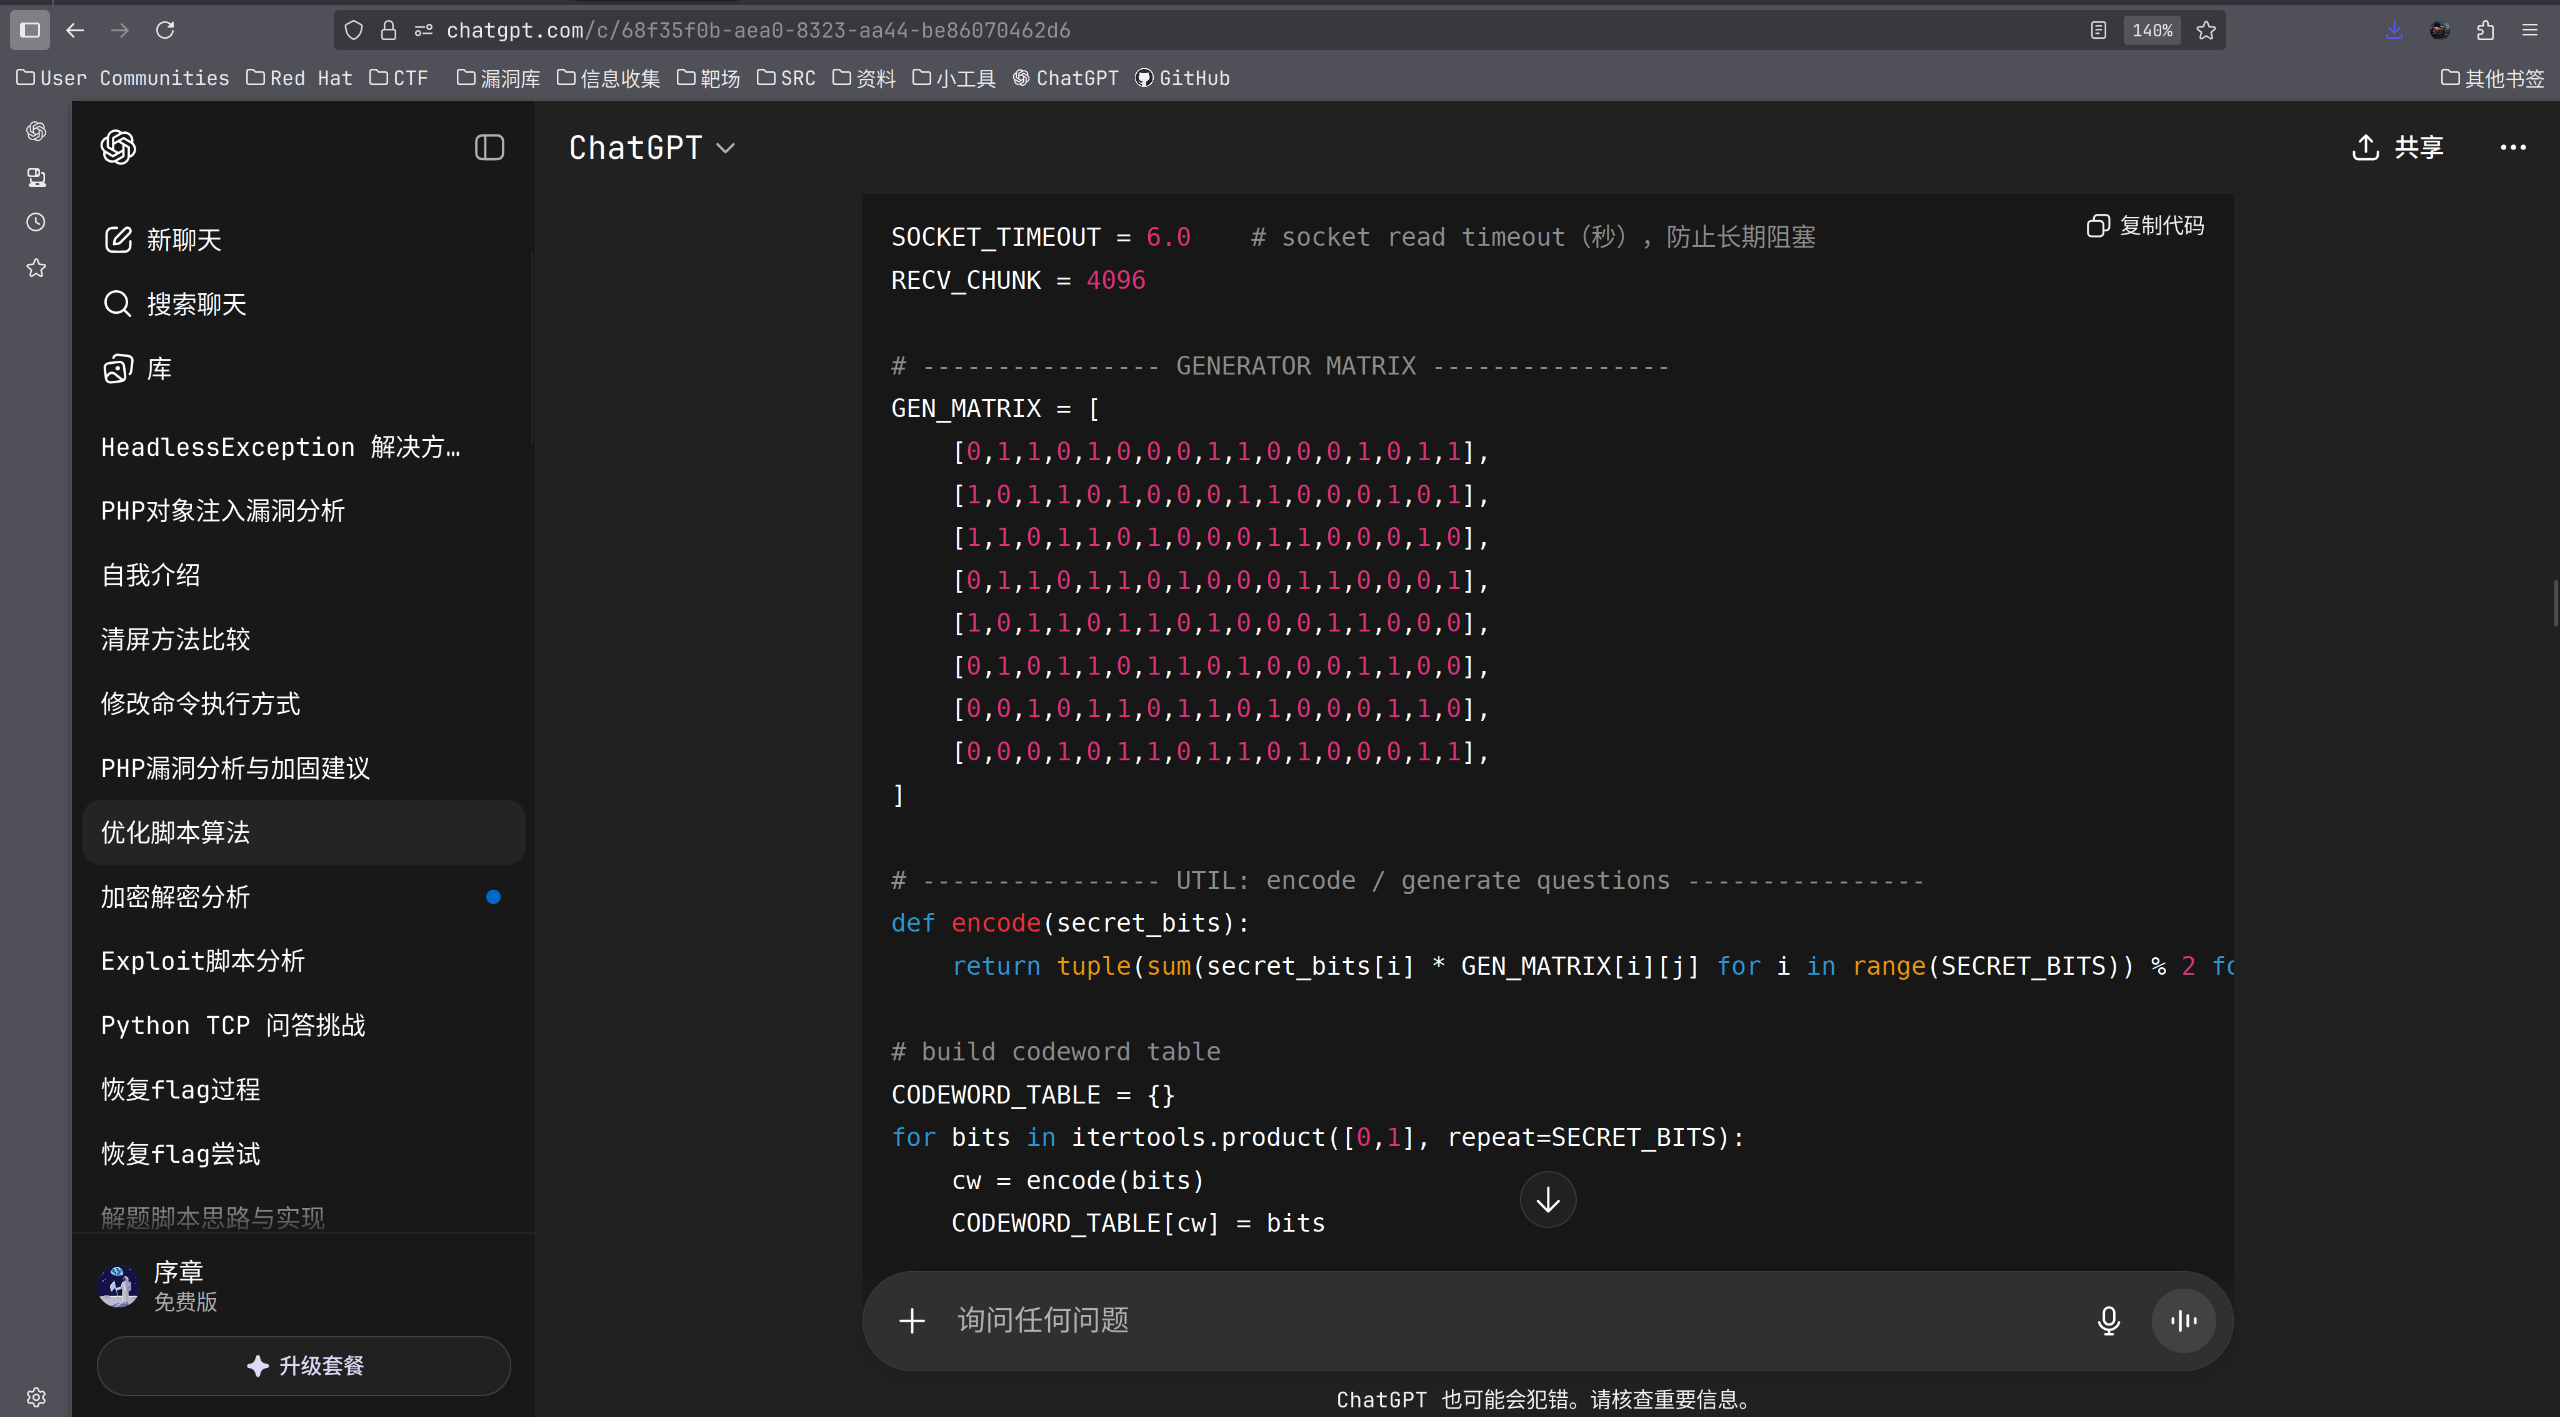Open the PHP对象注入漏洞分析 chat
This screenshot has width=2560, height=1417.
click(x=223, y=511)
